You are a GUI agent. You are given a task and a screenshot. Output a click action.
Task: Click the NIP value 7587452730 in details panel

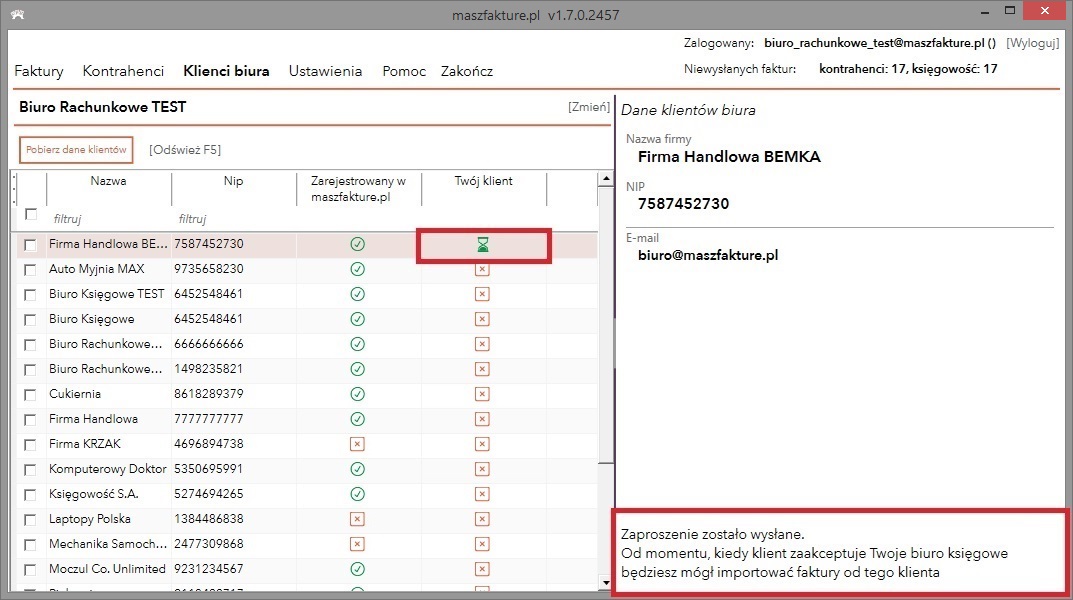coord(683,204)
